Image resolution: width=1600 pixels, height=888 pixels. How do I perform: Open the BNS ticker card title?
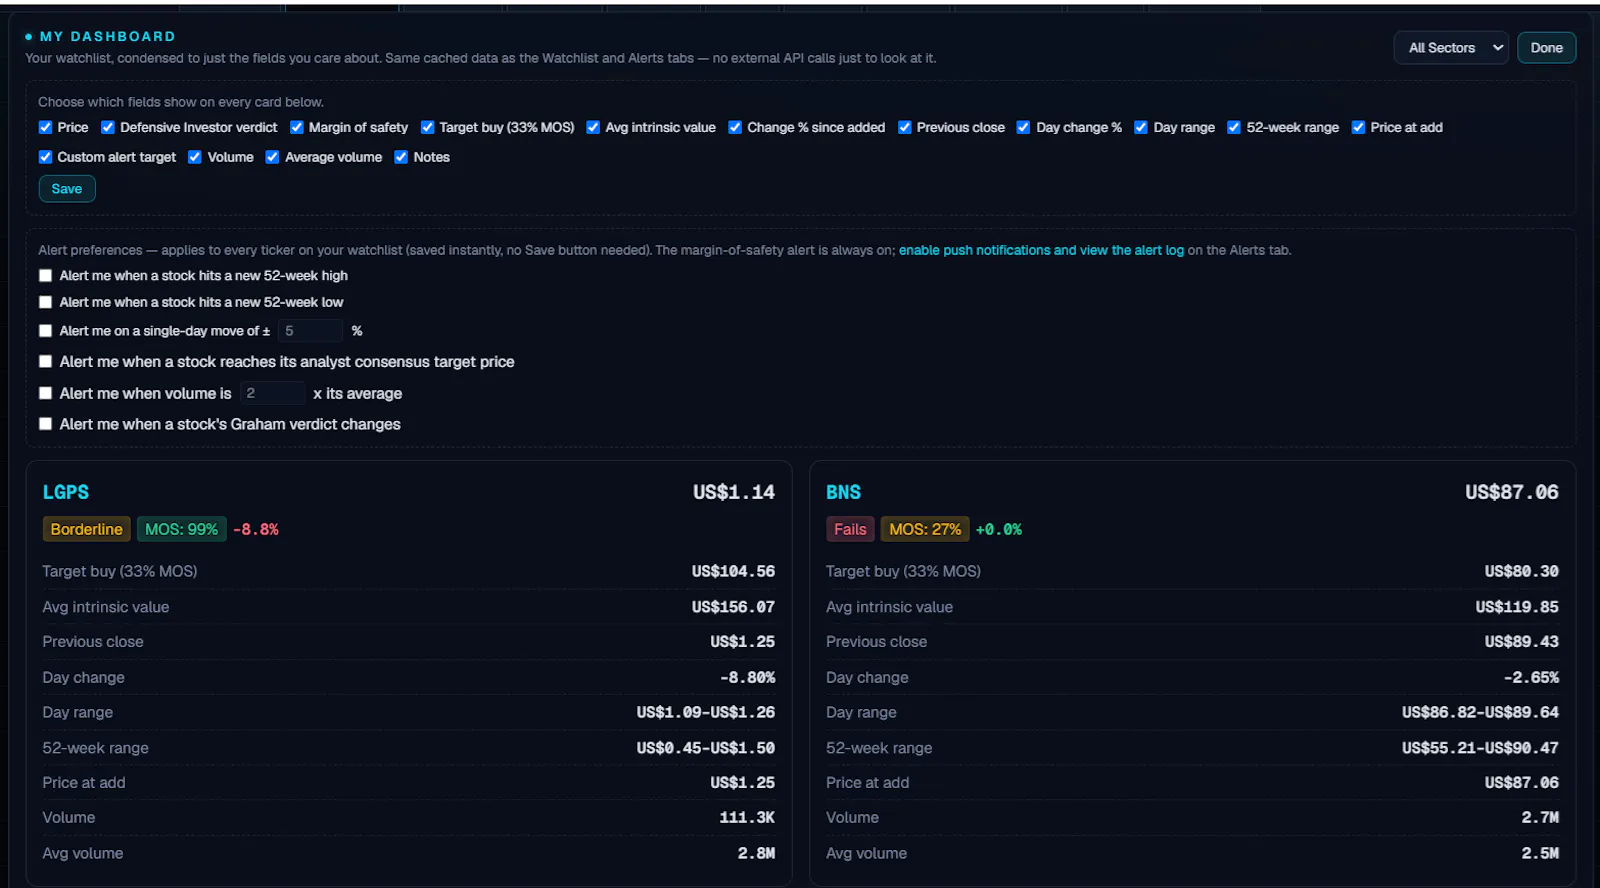843,492
